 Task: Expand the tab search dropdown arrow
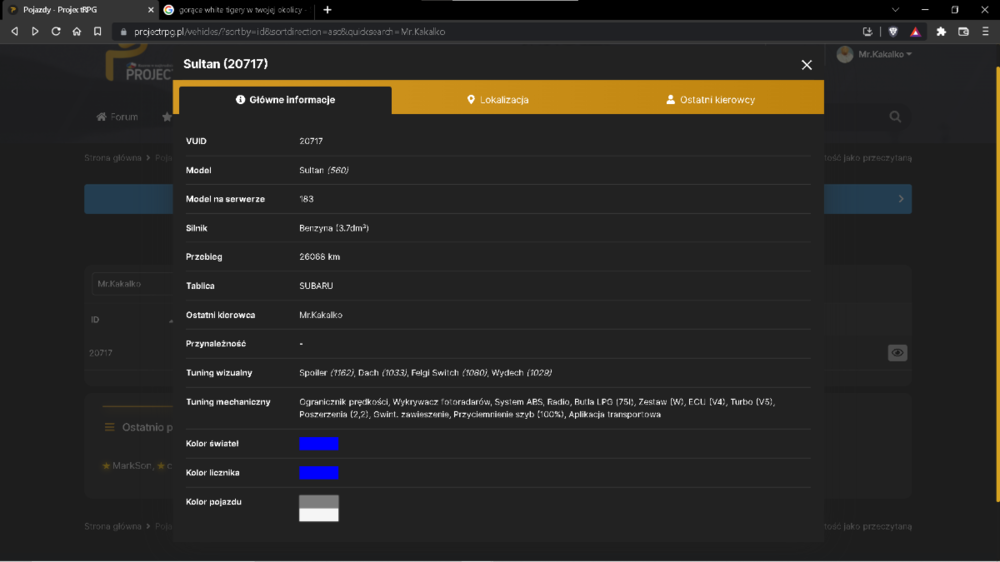point(895,10)
